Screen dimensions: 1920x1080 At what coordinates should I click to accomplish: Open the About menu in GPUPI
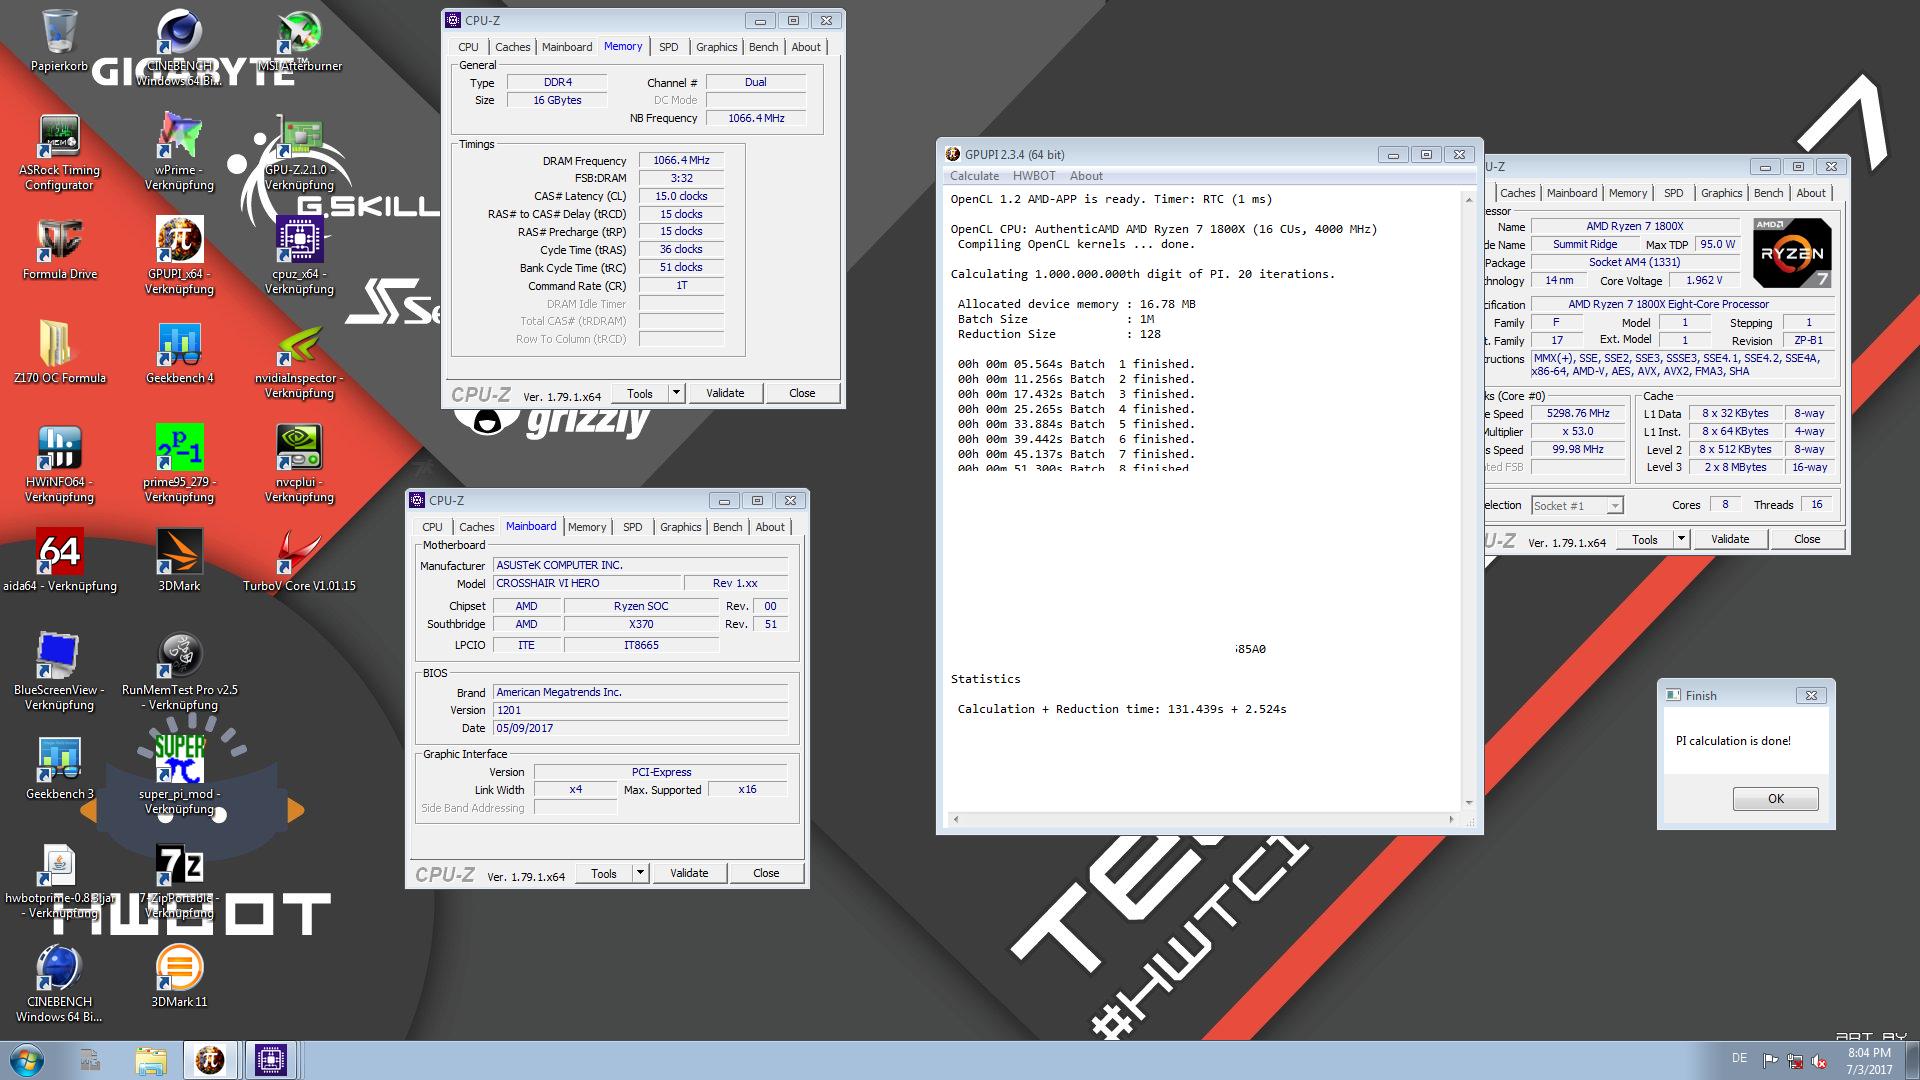click(x=1086, y=176)
